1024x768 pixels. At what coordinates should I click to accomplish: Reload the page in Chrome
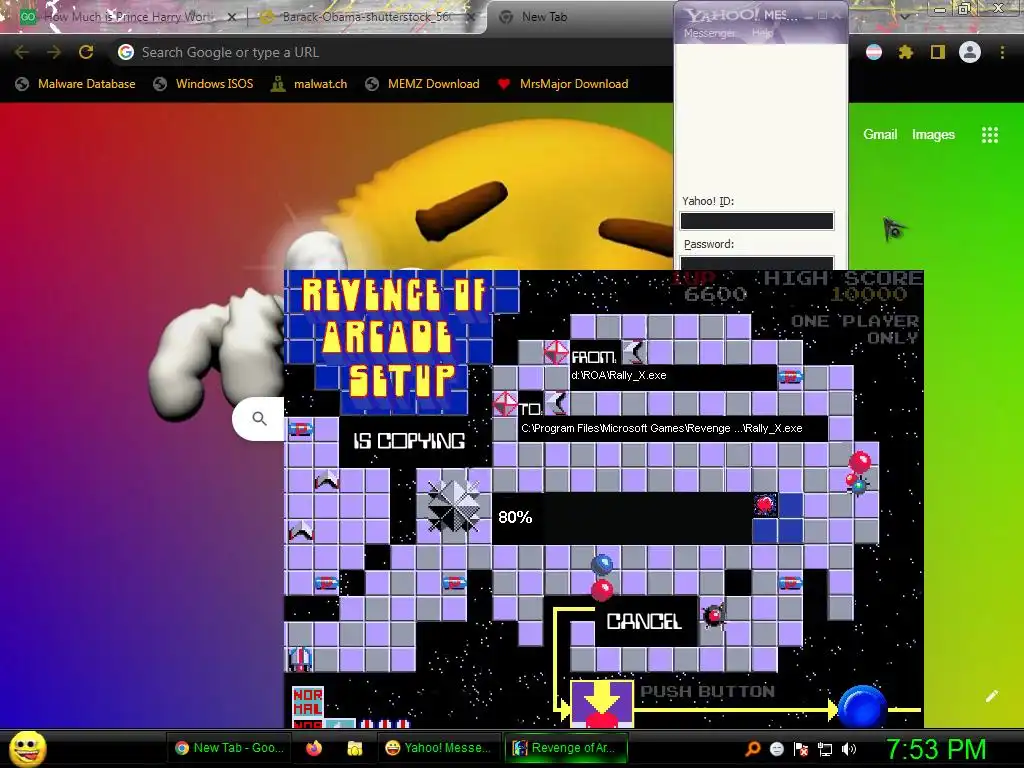point(86,52)
